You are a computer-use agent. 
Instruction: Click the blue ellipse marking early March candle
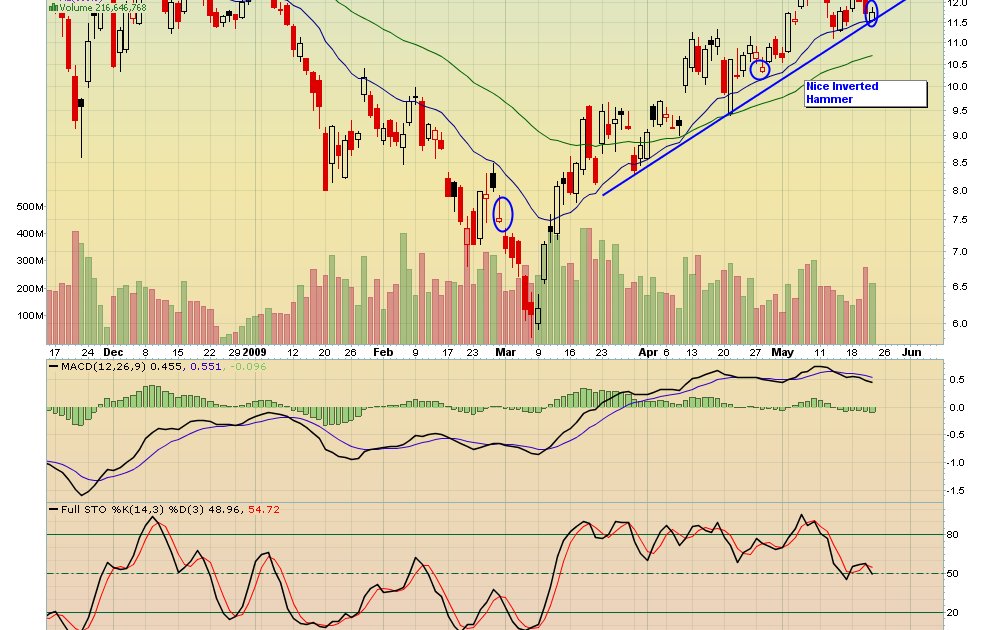(x=503, y=213)
